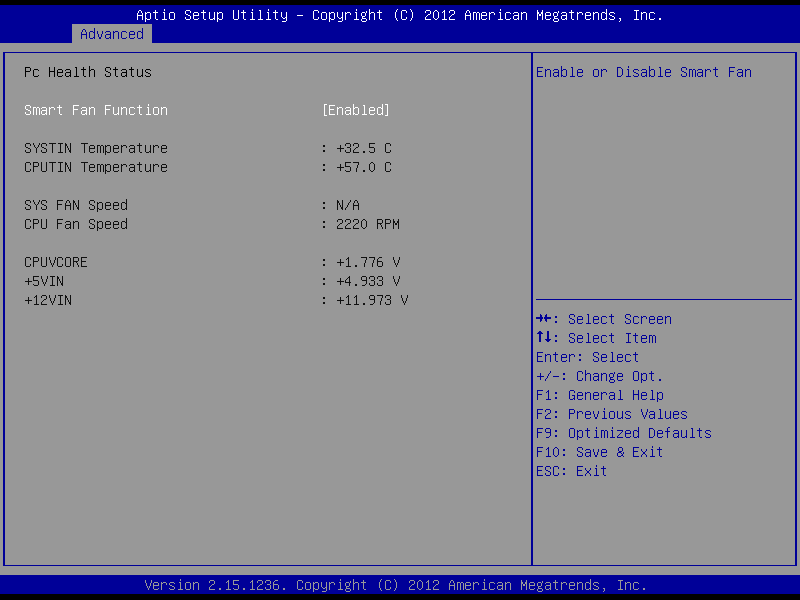Click the up-down arrows Select Item icon
Screen dimensions: 800x600
(545, 338)
